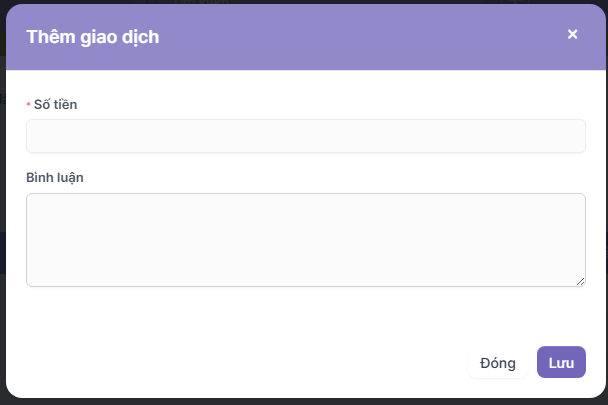Click inside the Bình luận text area
The width and height of the screenshot is (608, 405).
click(x=305, y=240)
